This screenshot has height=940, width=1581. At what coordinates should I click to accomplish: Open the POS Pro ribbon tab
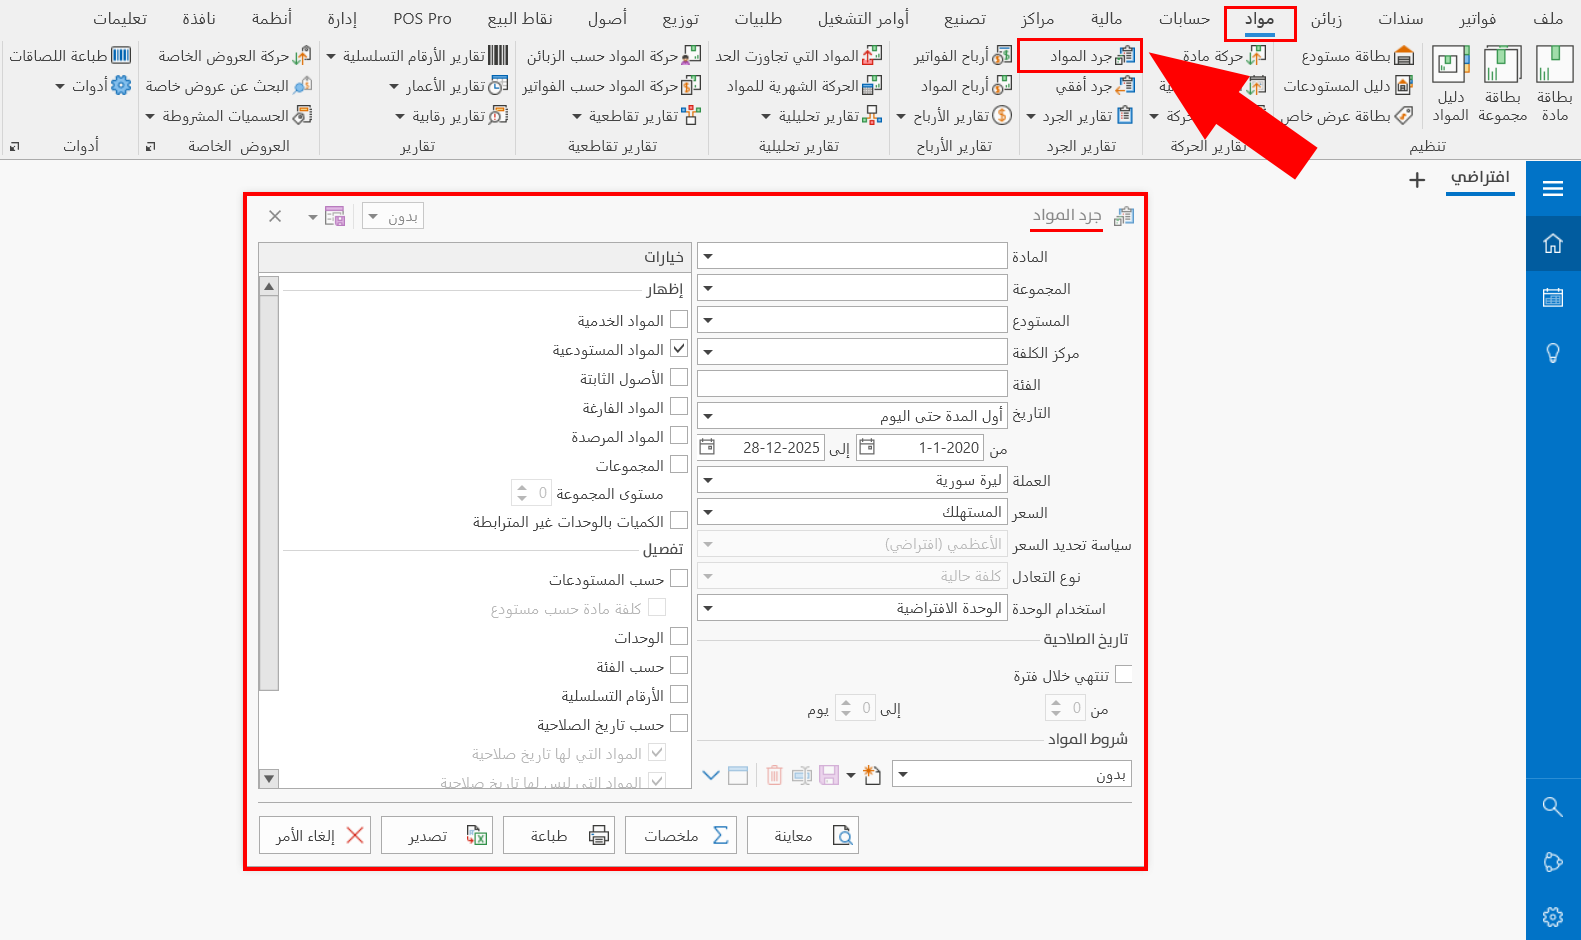(x=422, y=18)
